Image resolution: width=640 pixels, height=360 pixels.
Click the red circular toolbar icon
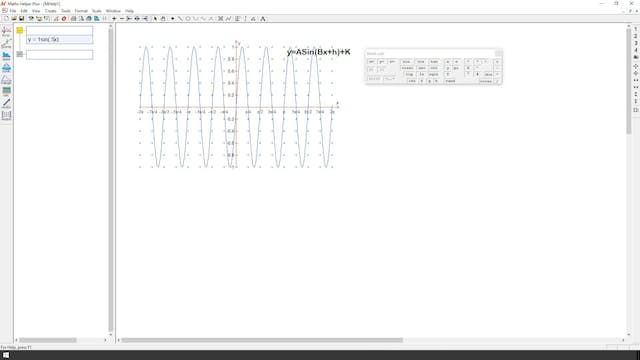click(x=64, y=18)
